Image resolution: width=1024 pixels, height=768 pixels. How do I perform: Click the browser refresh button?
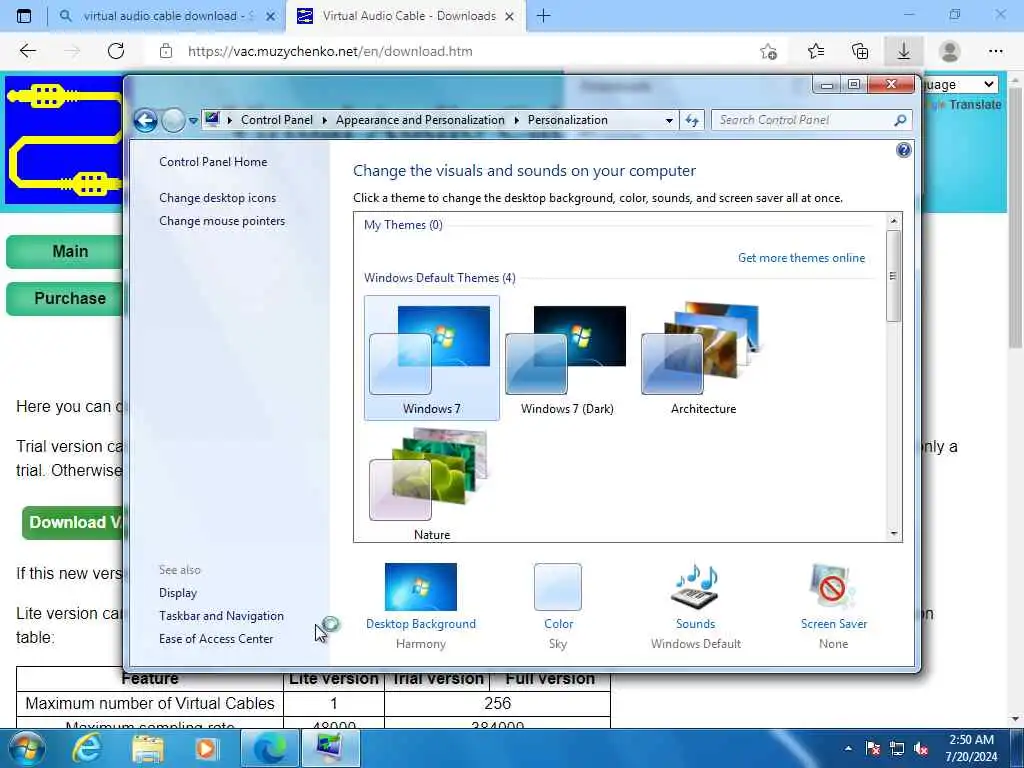click(116, 51)
